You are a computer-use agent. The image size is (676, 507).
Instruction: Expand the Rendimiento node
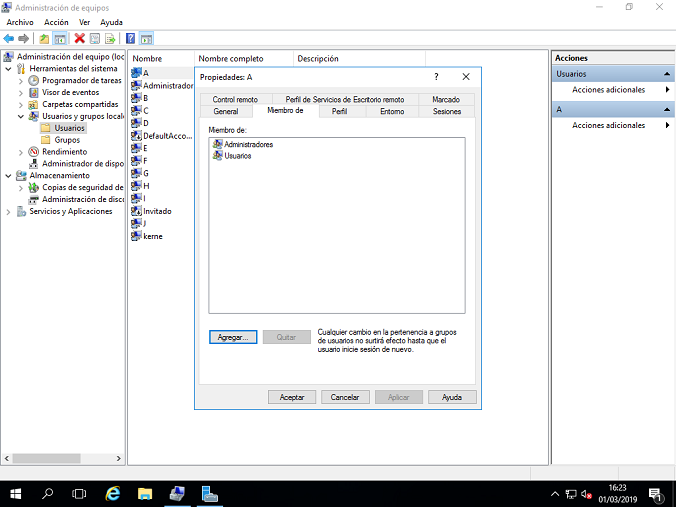21,152
